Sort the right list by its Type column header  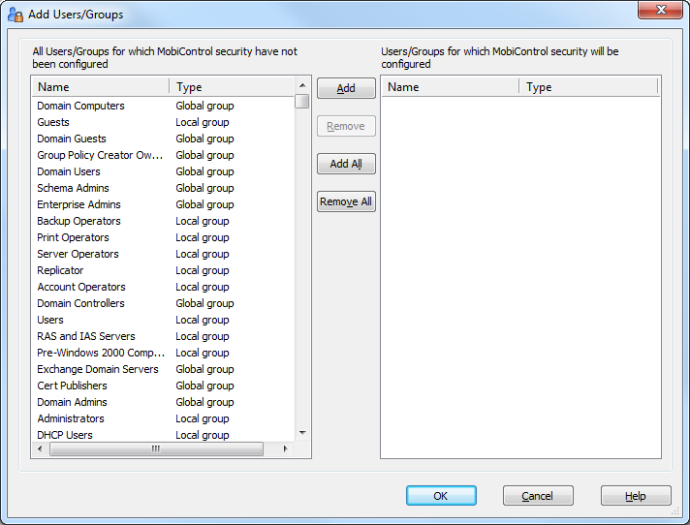(x=588, y=87)
